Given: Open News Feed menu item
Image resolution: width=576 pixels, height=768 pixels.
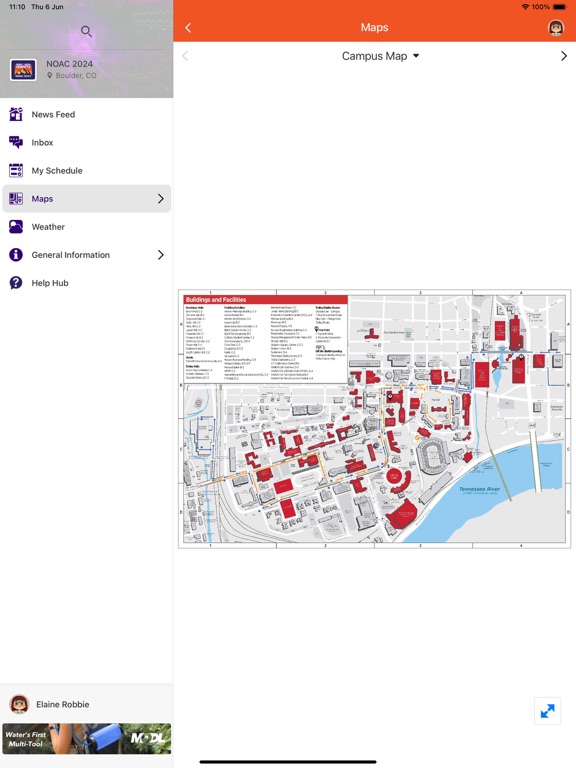Looking at the screenshot, I should click(x=87, y=114).
